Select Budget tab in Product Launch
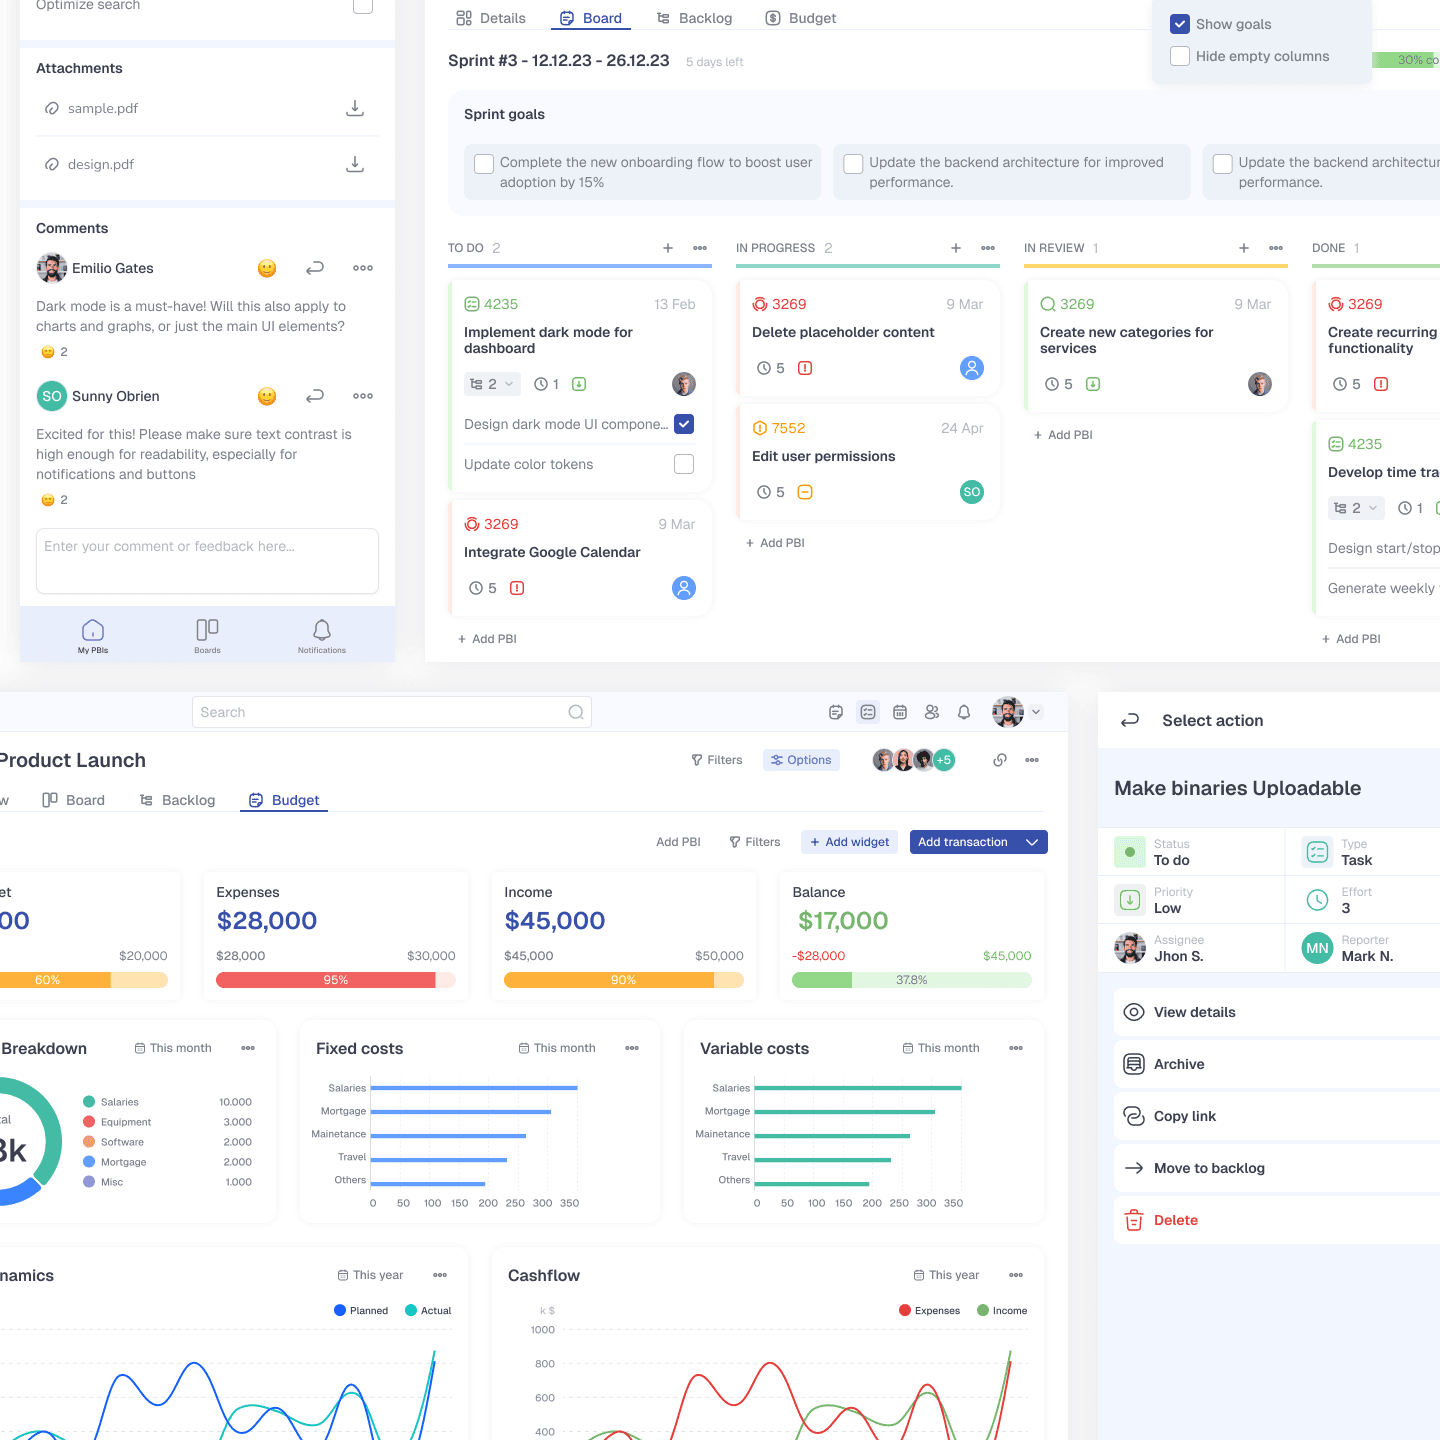 pyautogui.click(x=284, y=800)
